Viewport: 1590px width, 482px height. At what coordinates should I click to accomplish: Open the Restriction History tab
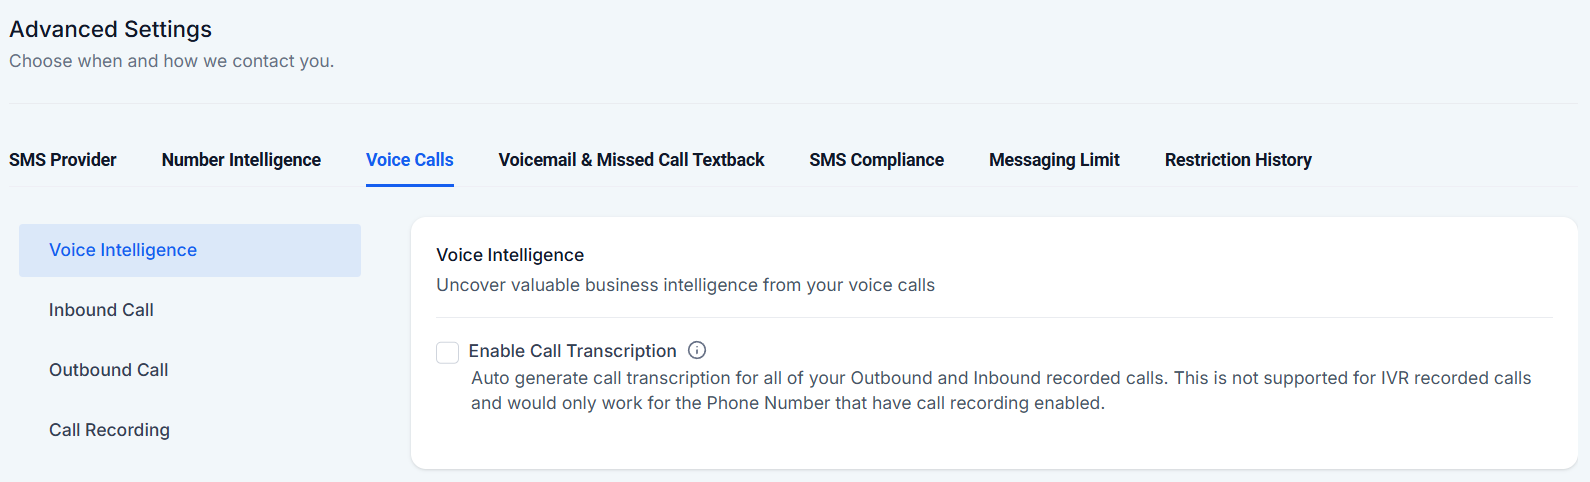(x=1238, y=160)
